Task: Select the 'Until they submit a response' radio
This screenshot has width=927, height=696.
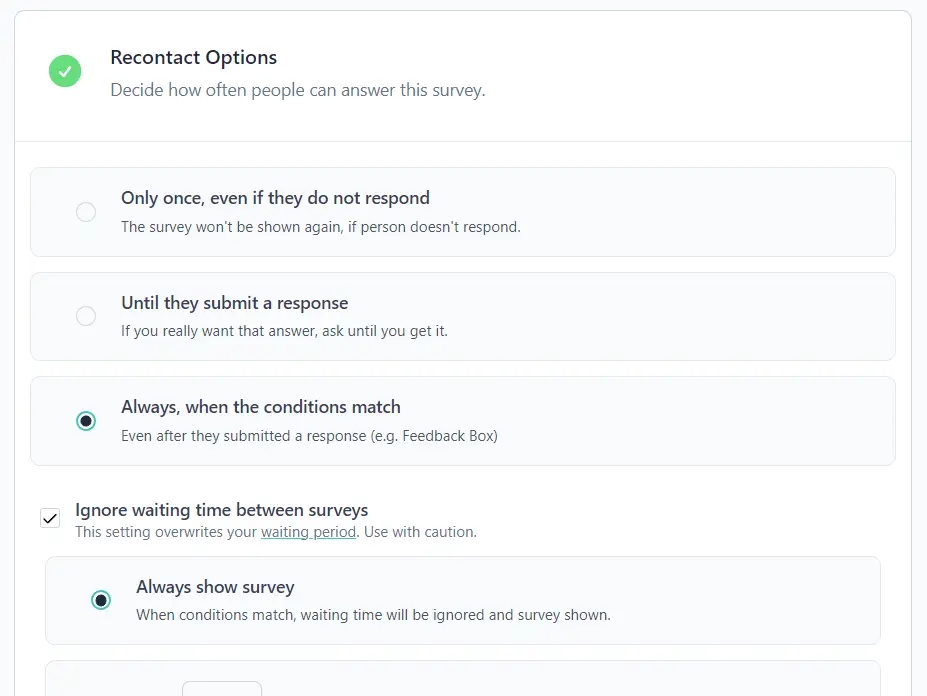Action: point(86,316)
